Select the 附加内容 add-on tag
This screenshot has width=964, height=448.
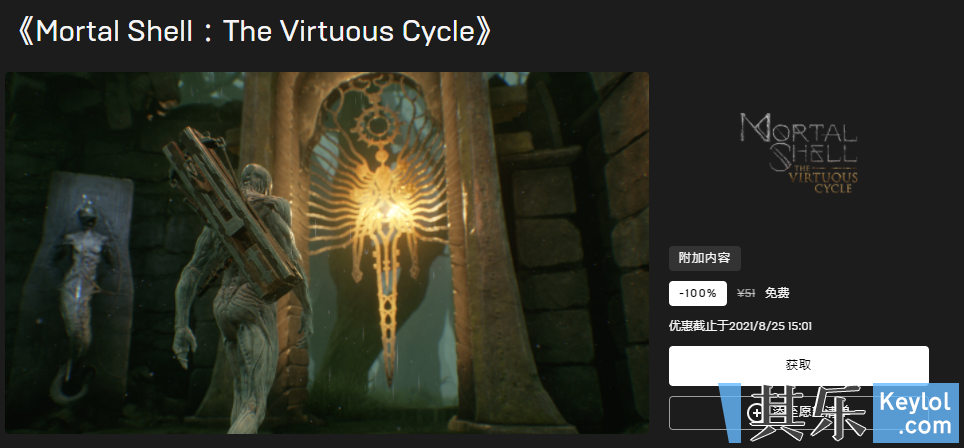click(705, 259)
